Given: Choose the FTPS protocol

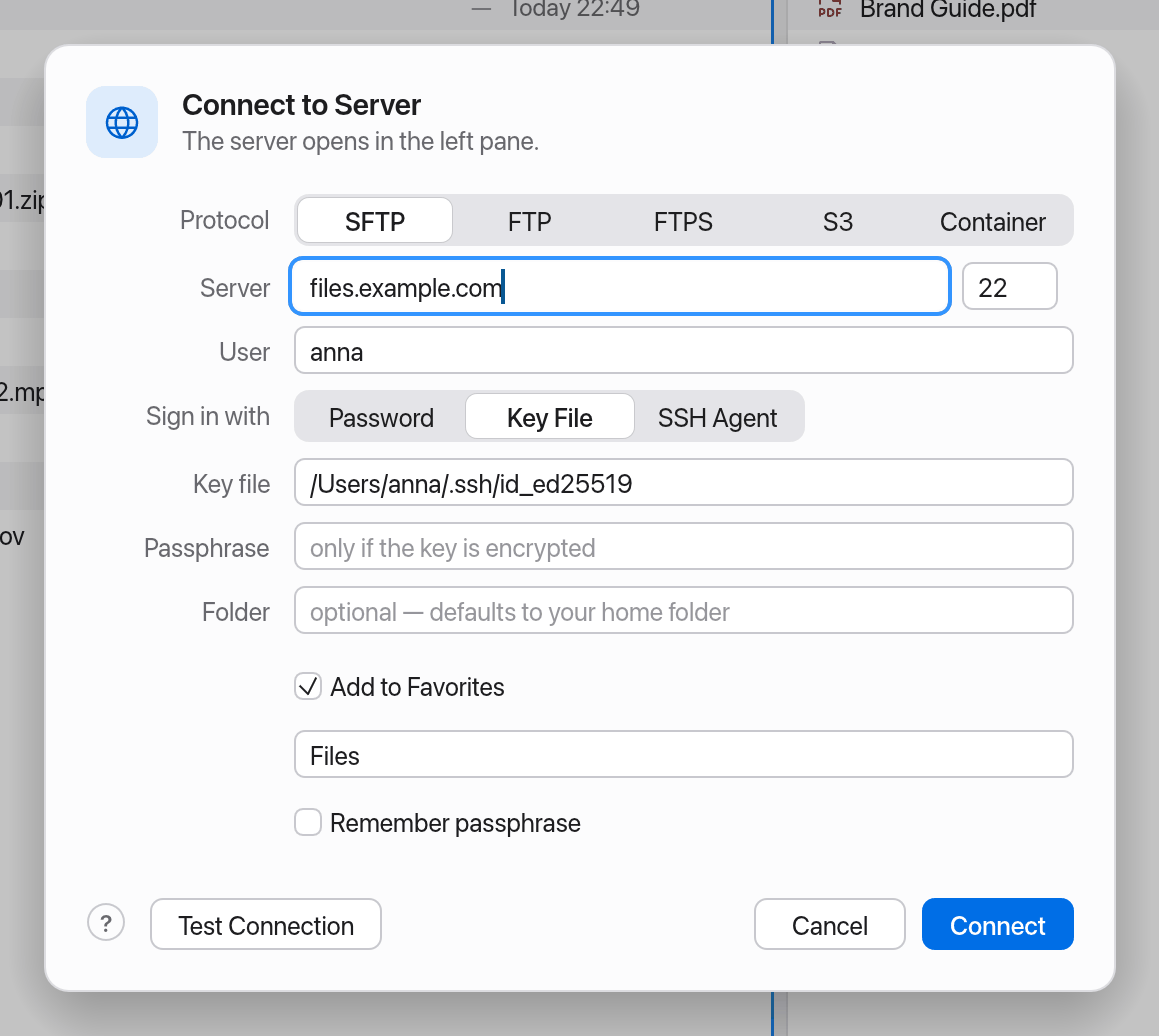Looking at the screenshot, I should (683, 221).
